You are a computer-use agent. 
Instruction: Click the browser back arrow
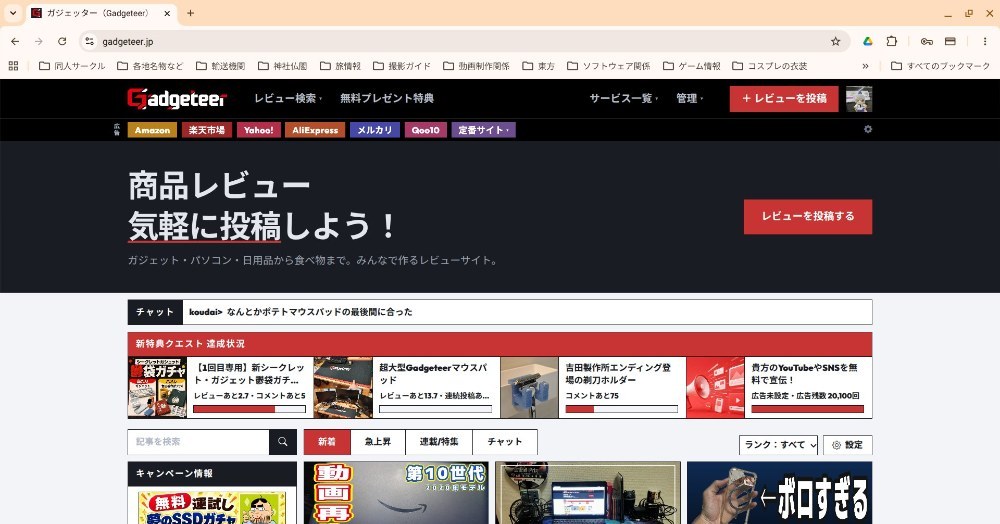click(15, 41)
